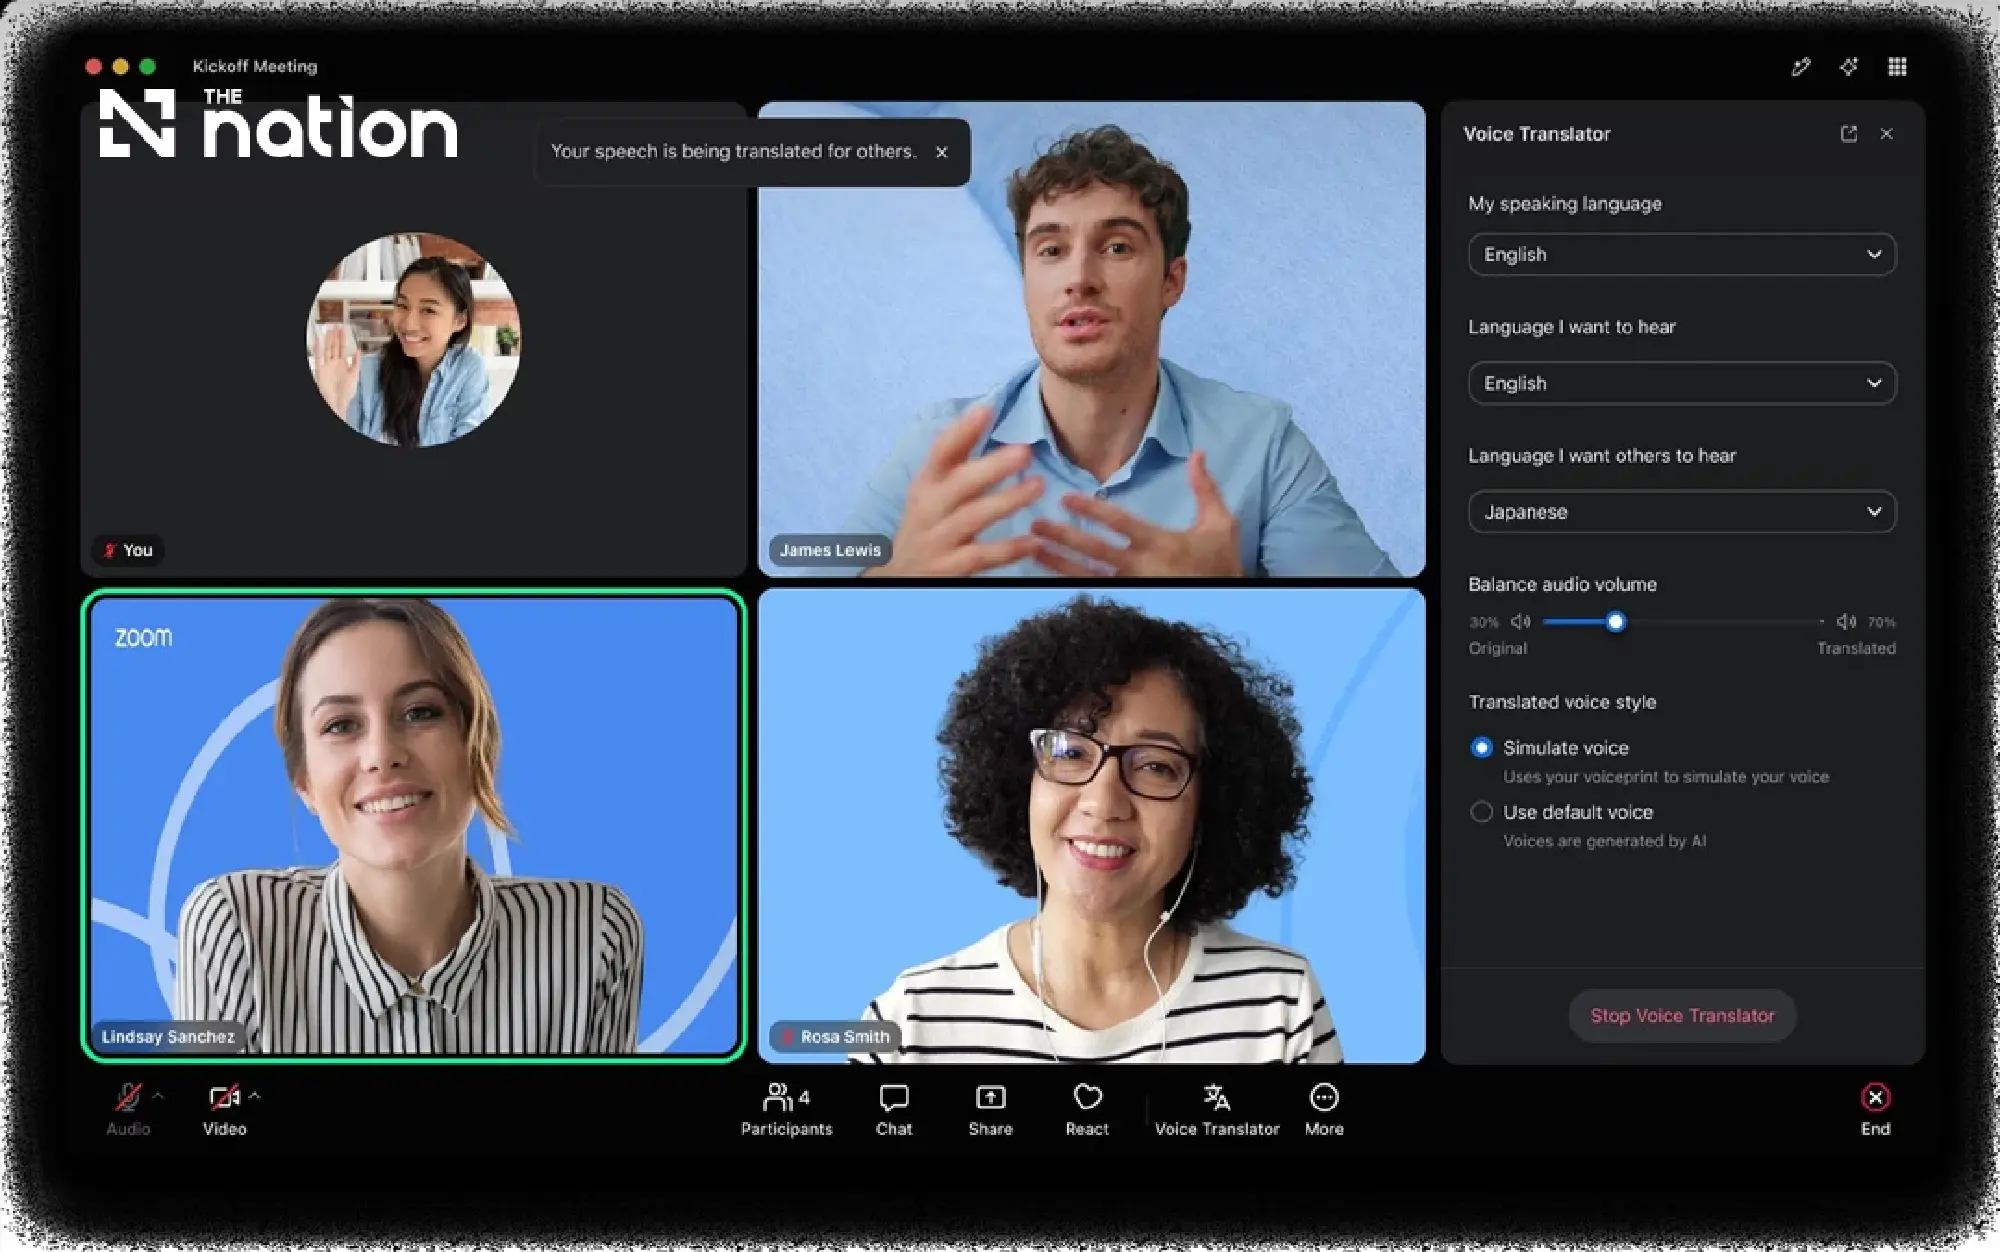Click the Kickoff Meeting title text
The image size is (2000, 1252).
tap(255, 67)
